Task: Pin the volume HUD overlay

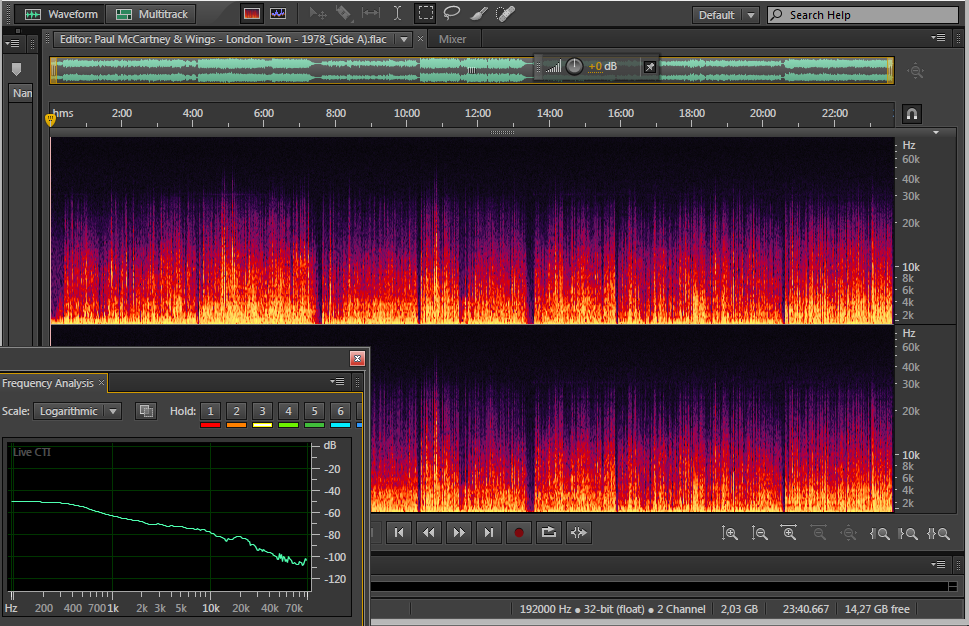Action: pos(650,67)
